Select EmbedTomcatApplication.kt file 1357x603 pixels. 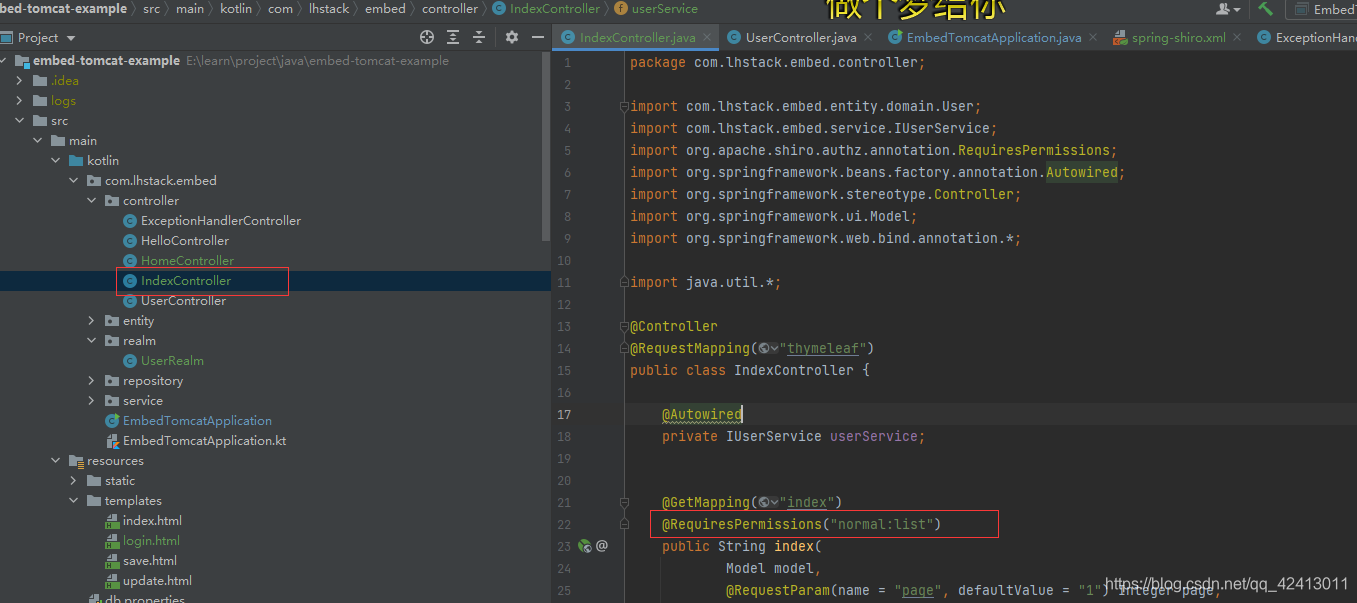coord(205,441)
